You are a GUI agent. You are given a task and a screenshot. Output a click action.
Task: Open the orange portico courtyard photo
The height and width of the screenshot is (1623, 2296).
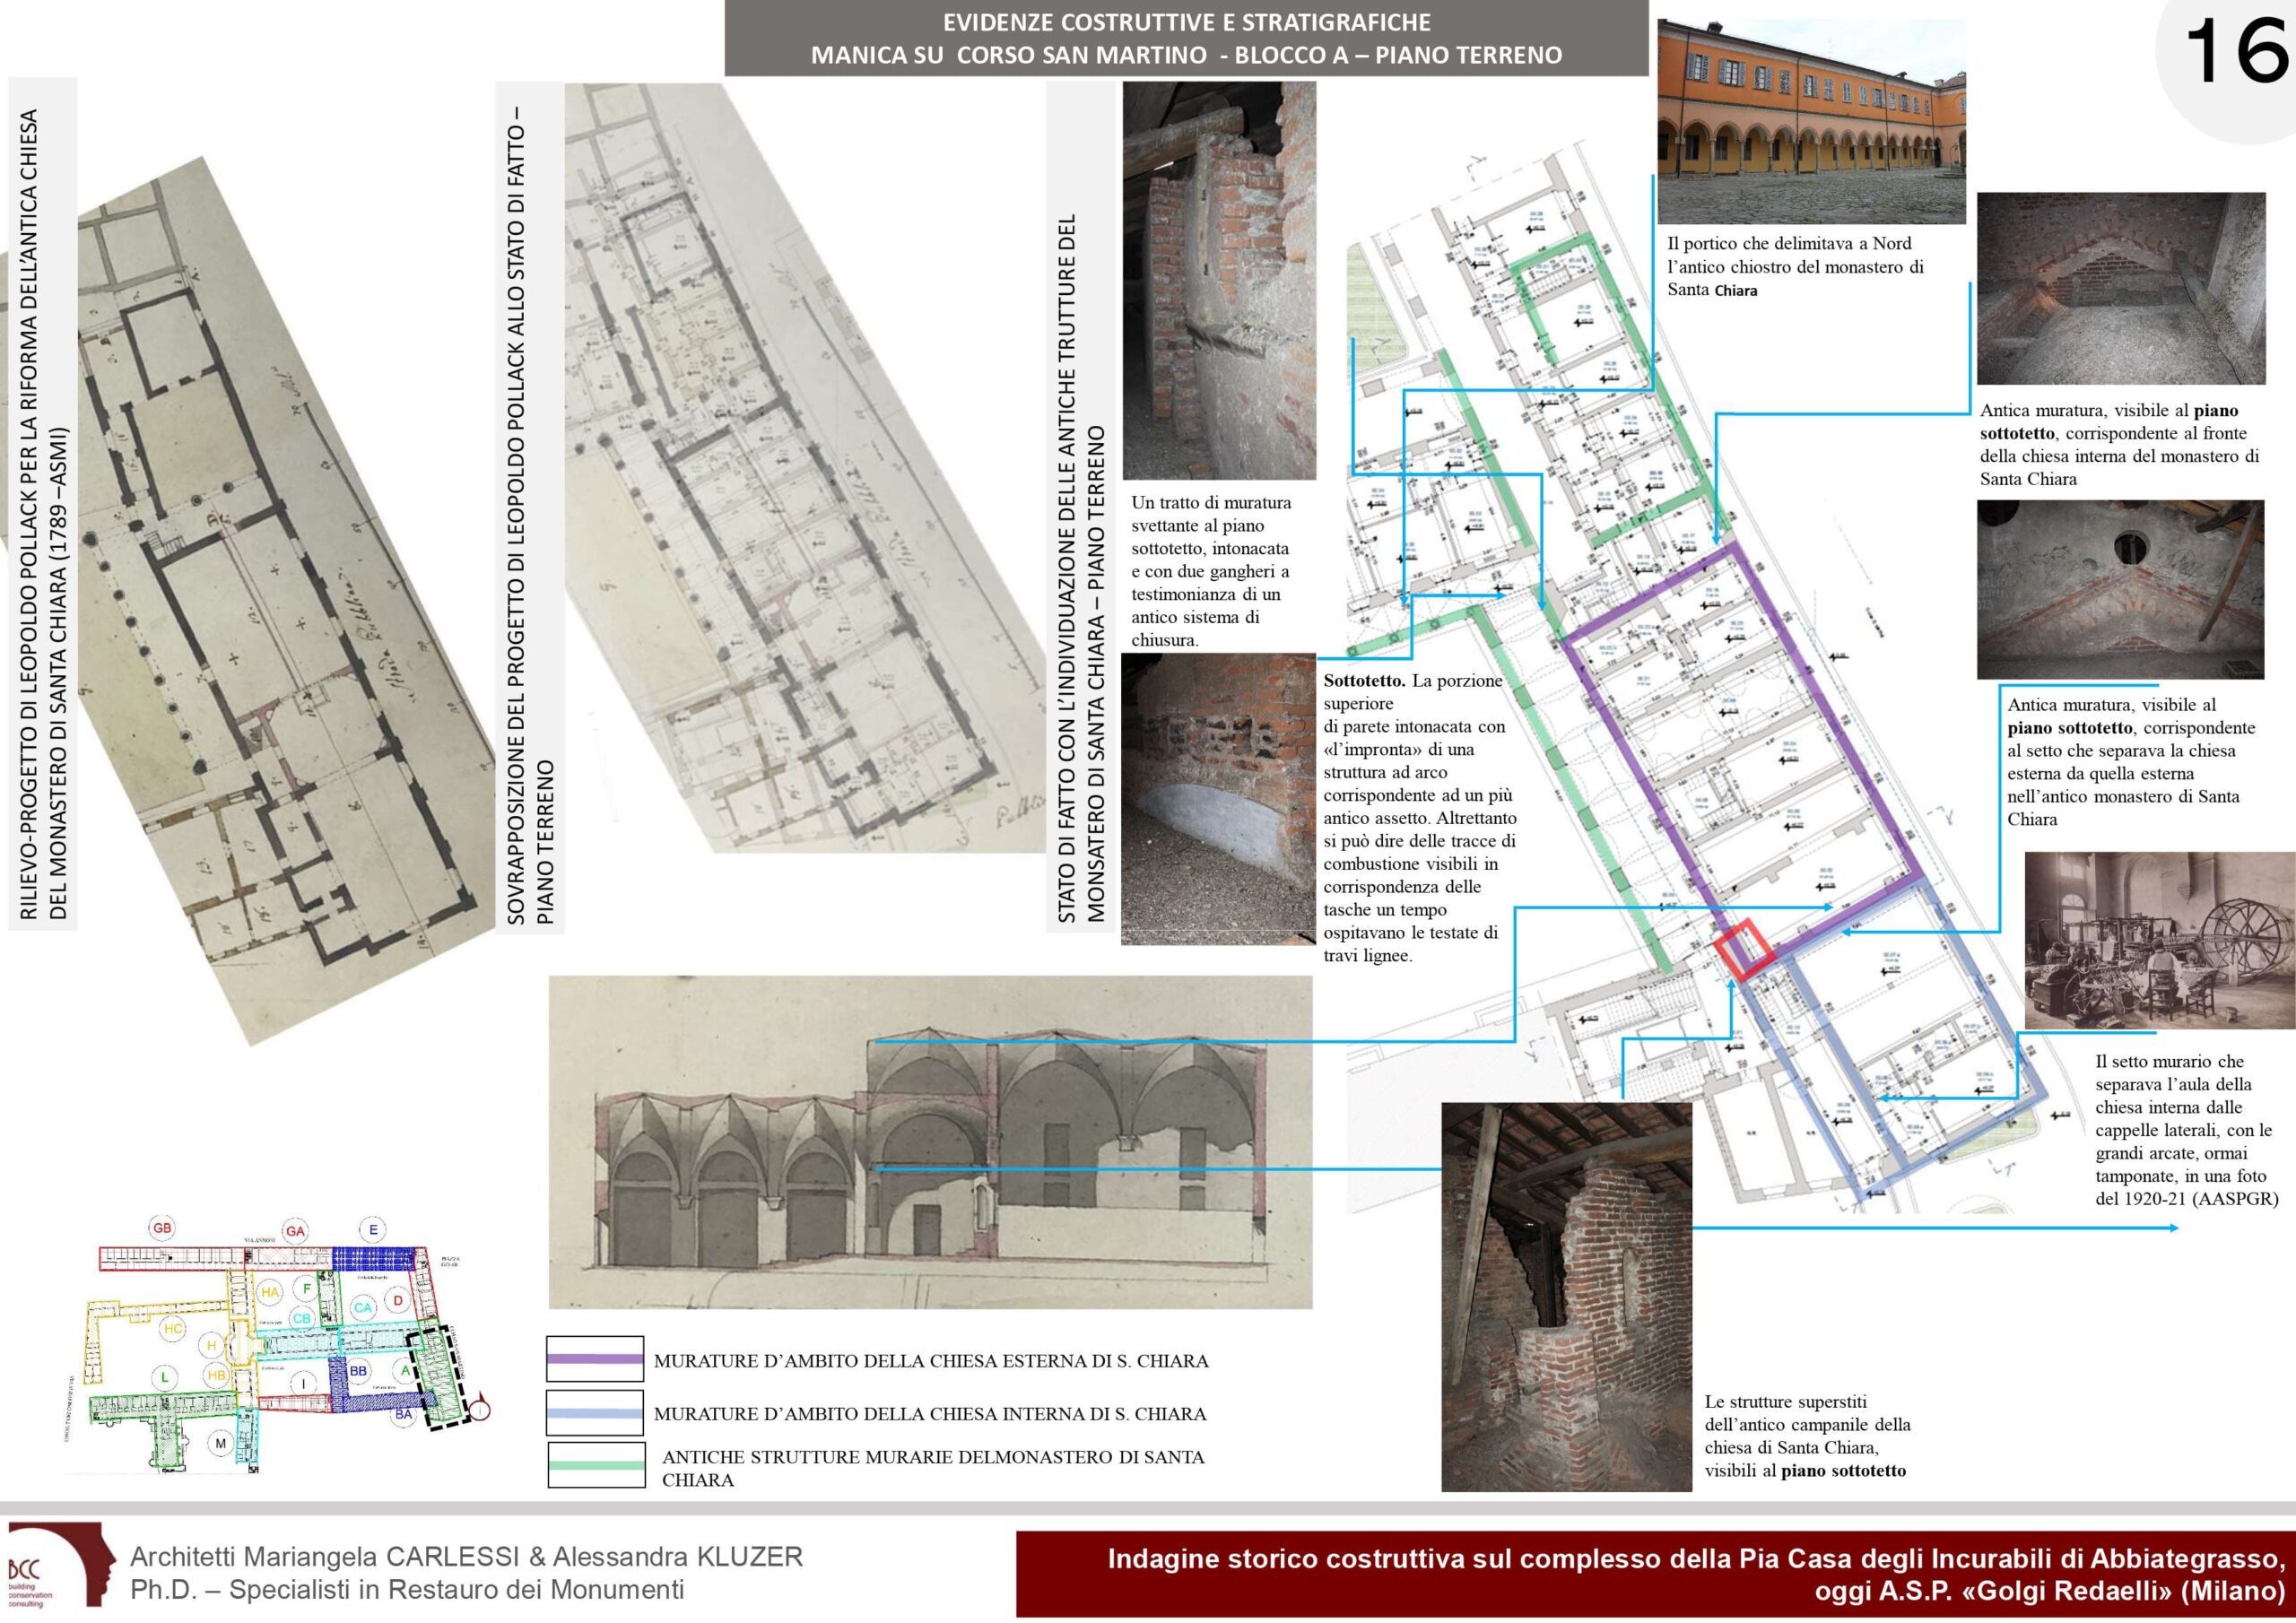1811,121
